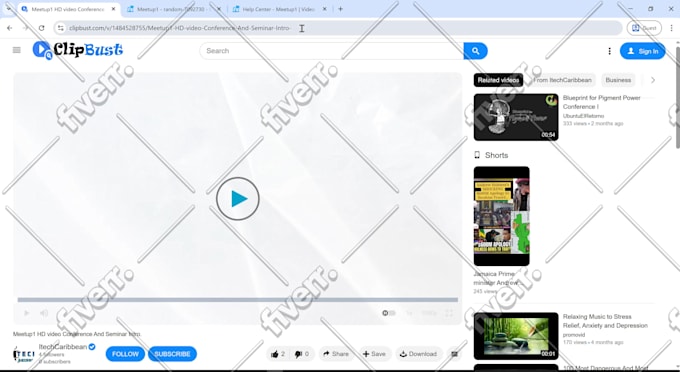Image resolution: width=680 pixels, height=372 pixels.
Task: Click the SUBSCRIBE button
Action: [172, 354]
